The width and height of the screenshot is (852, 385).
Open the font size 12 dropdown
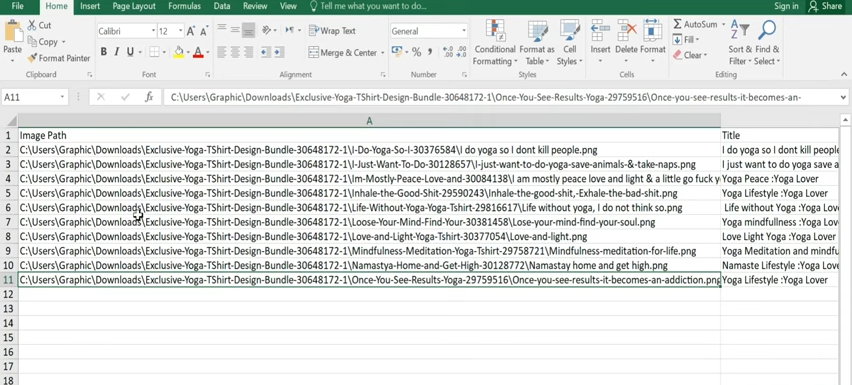[x=180, y=31]
